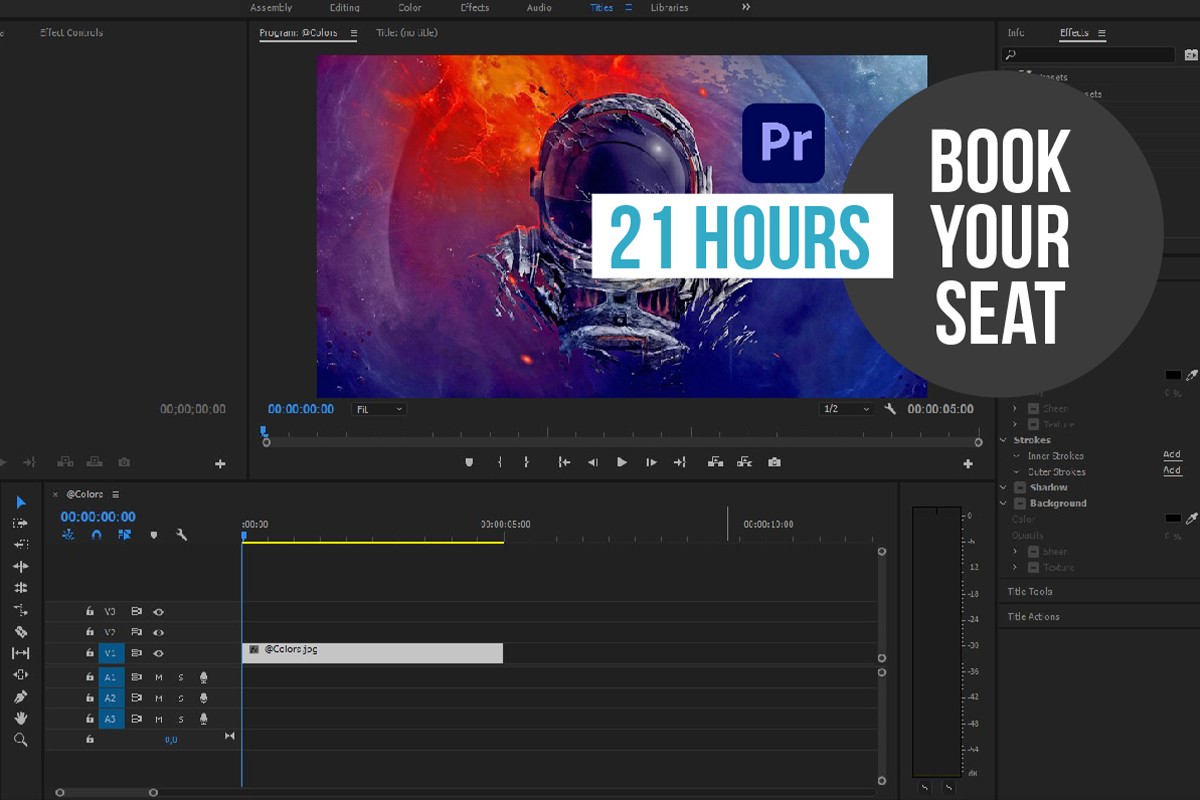Viewport: 1200px width, 800px height.
Task: Choose the Track Select Backward tool
Action: tap(20, 545)
